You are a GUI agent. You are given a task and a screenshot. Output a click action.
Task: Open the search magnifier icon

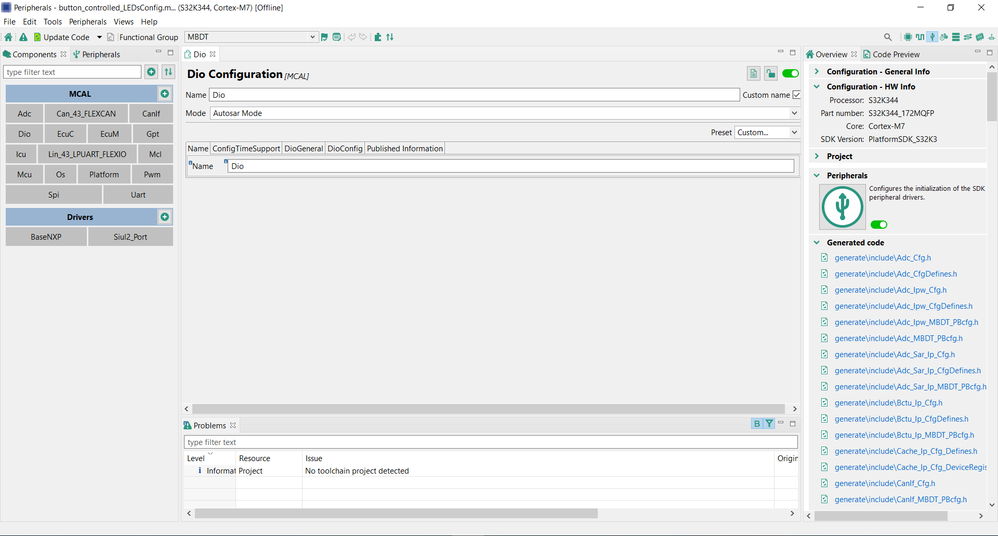pyautogui.click(x=888, y=37)
